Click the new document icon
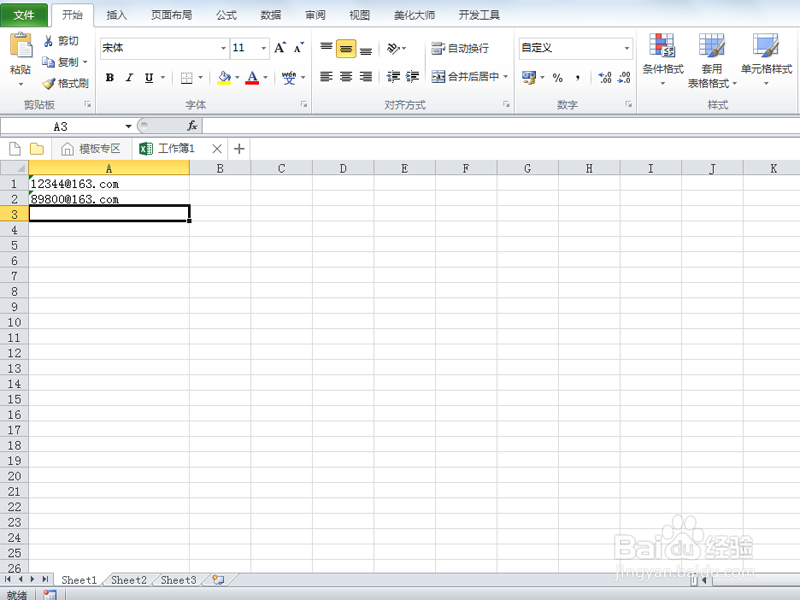The height and width of the screenshot is (600, 800). [15, 148]
